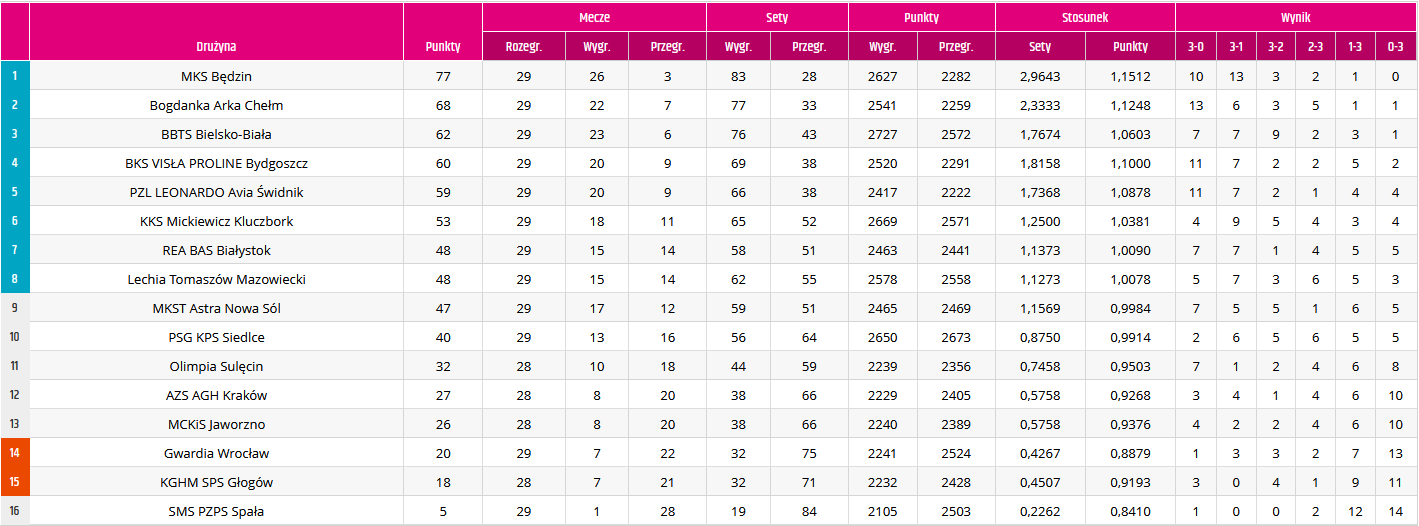Click the 0-3 result column header
This screenshot has height=526, width=1419.
[x=1395, y=46]
